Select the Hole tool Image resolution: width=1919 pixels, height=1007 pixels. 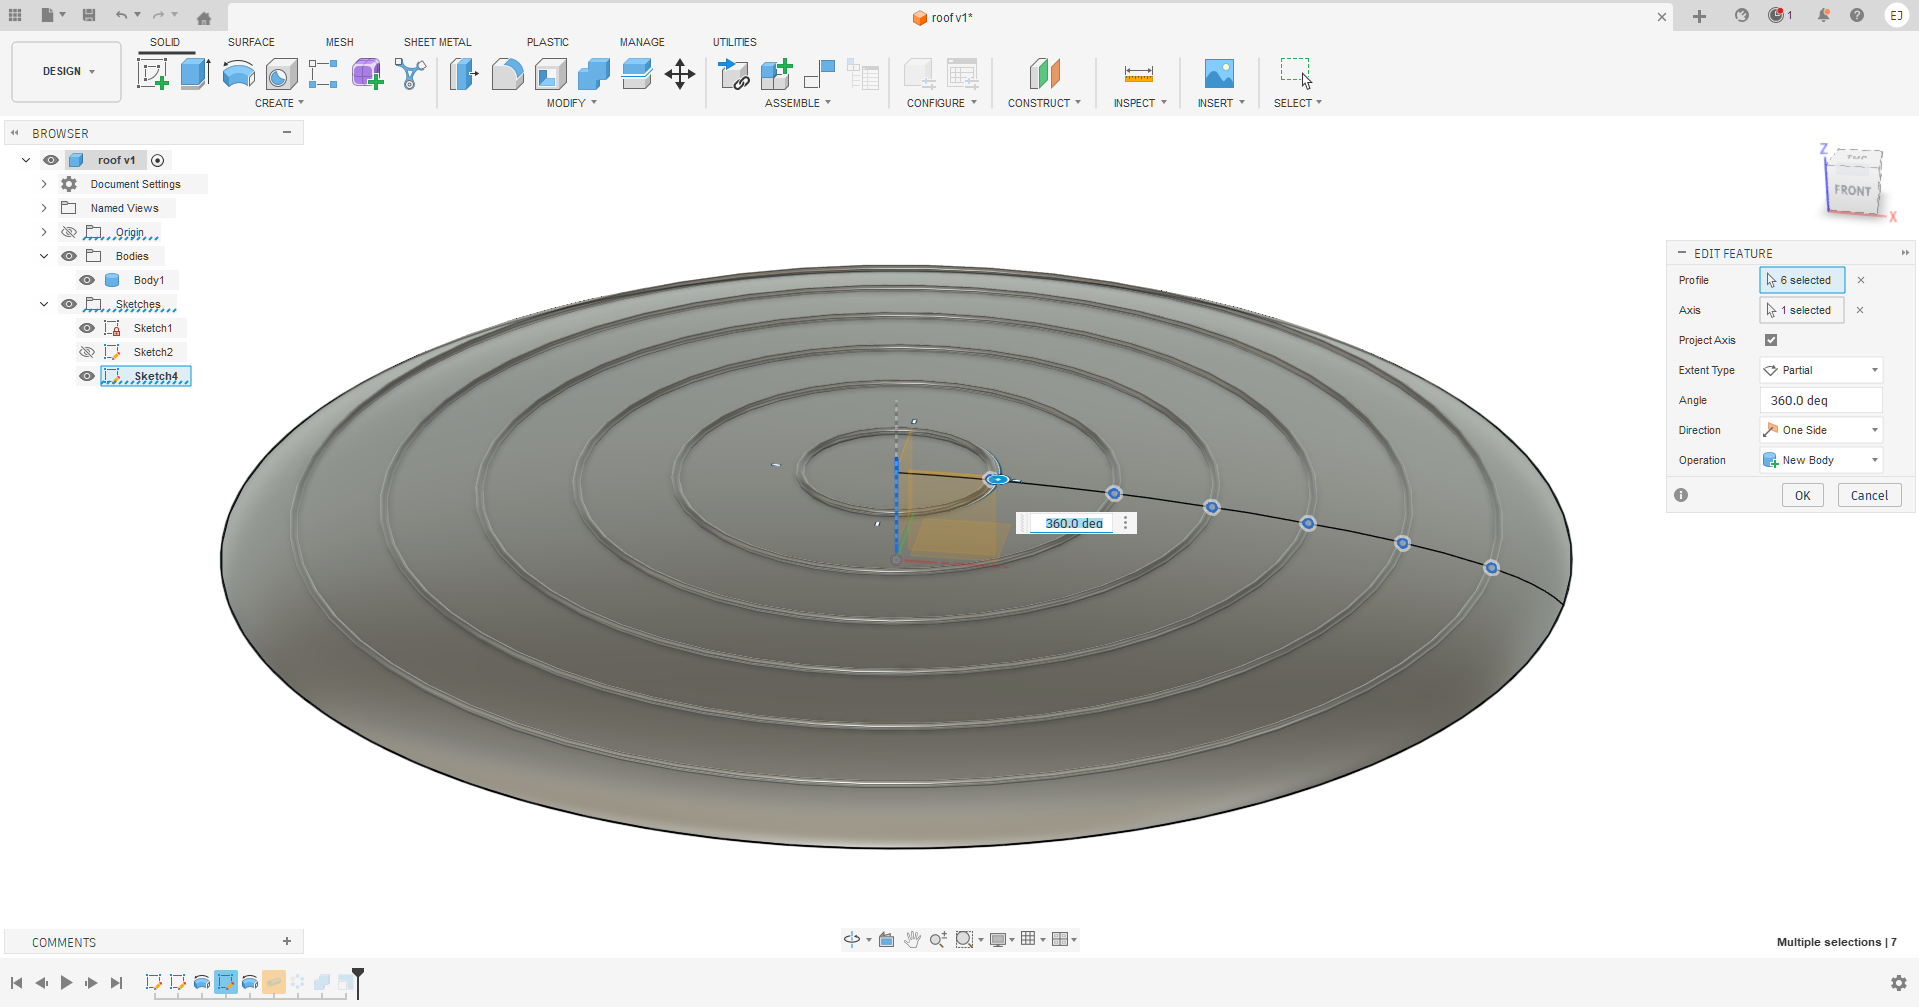281,74
